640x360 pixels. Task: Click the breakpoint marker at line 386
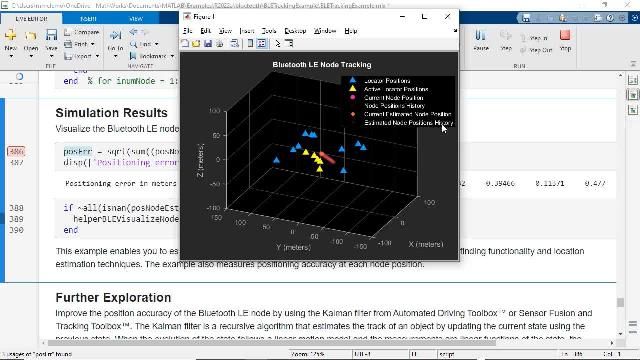[x=16, y=152]
